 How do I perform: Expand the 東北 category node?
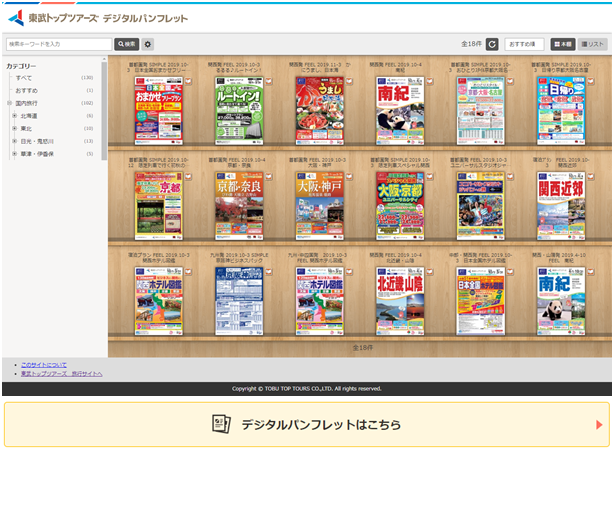pyautogui.click(x=14, y=128)
